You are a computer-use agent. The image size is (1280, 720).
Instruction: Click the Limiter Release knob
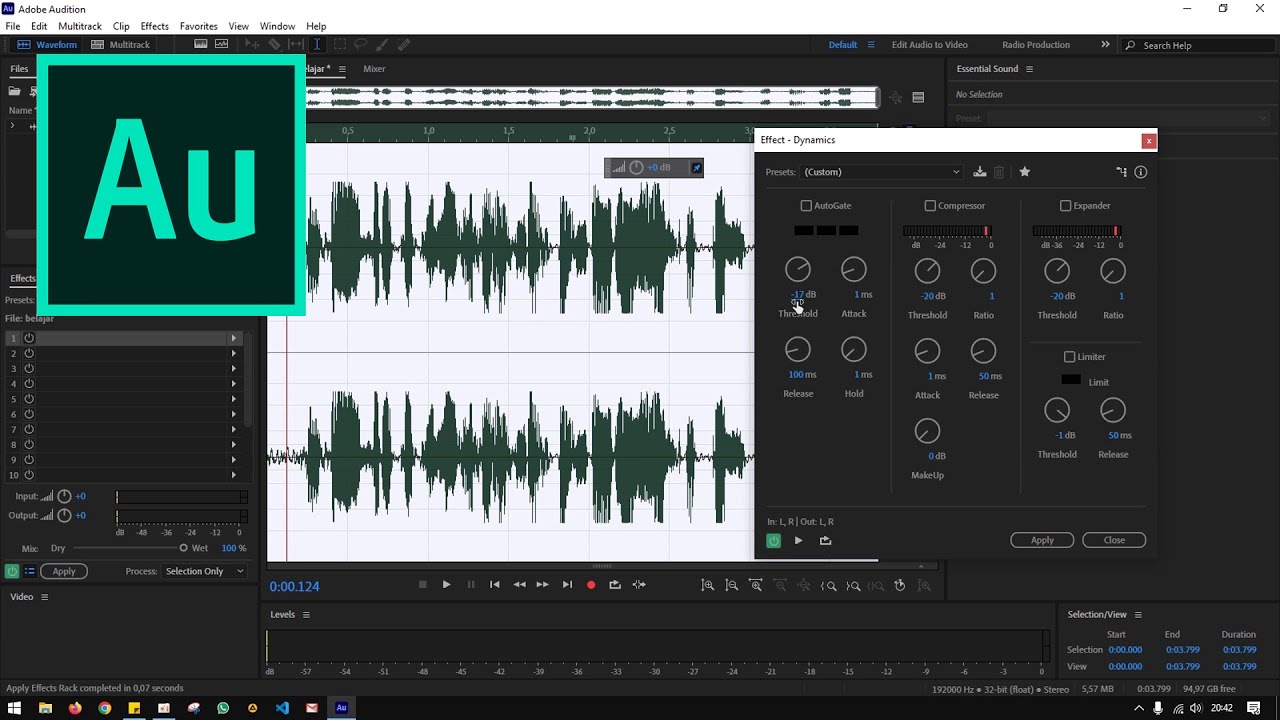1113,410
